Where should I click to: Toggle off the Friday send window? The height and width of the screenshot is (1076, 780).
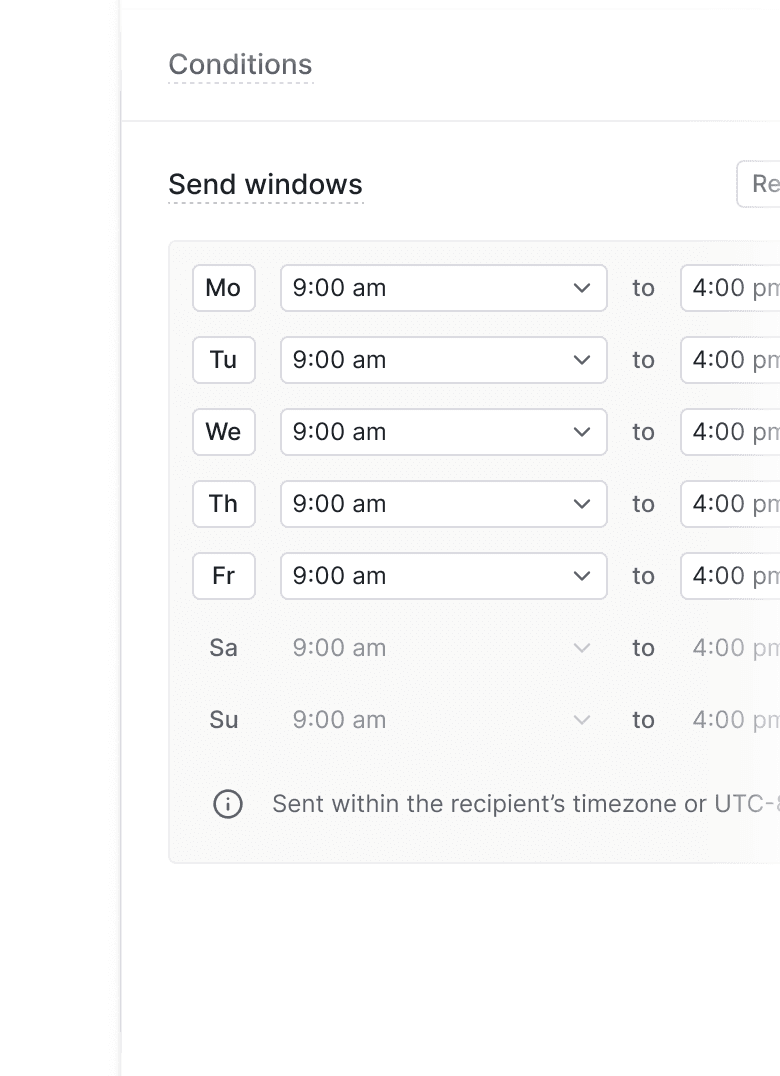point(223,576)
